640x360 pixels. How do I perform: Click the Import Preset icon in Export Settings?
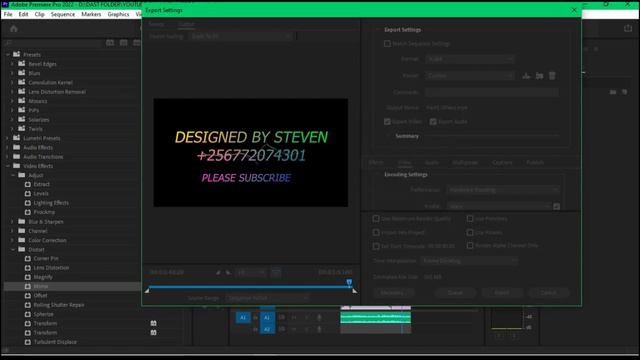click(x=539, y=76)
